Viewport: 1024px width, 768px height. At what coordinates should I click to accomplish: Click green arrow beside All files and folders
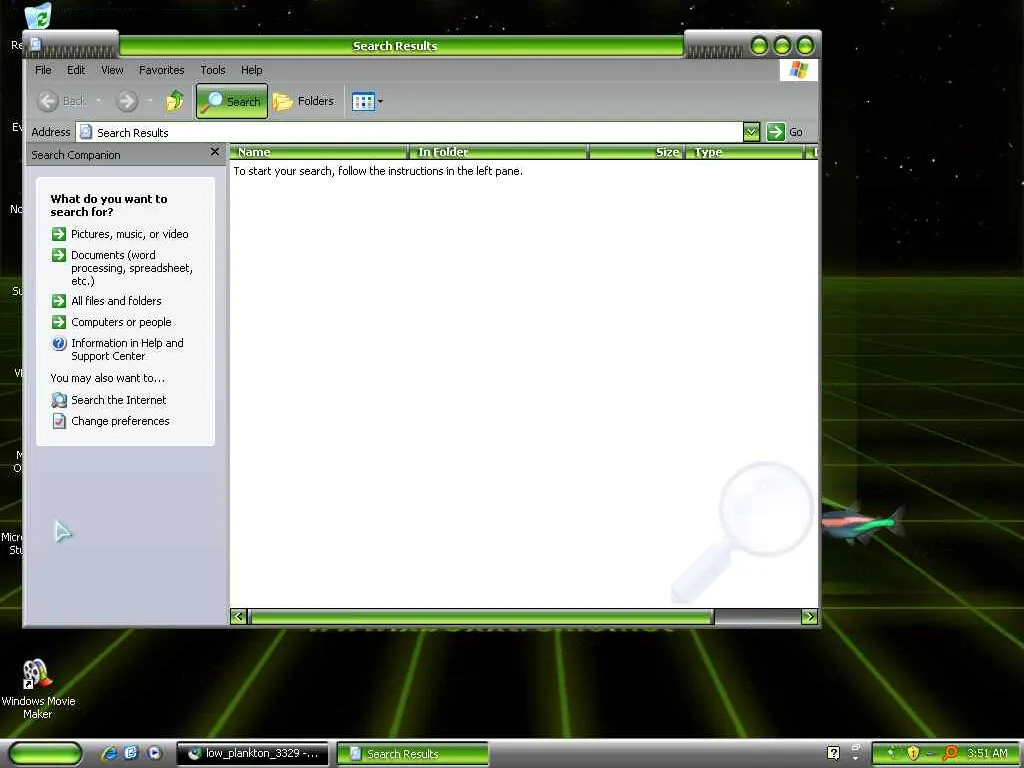[x=59, y=301]
